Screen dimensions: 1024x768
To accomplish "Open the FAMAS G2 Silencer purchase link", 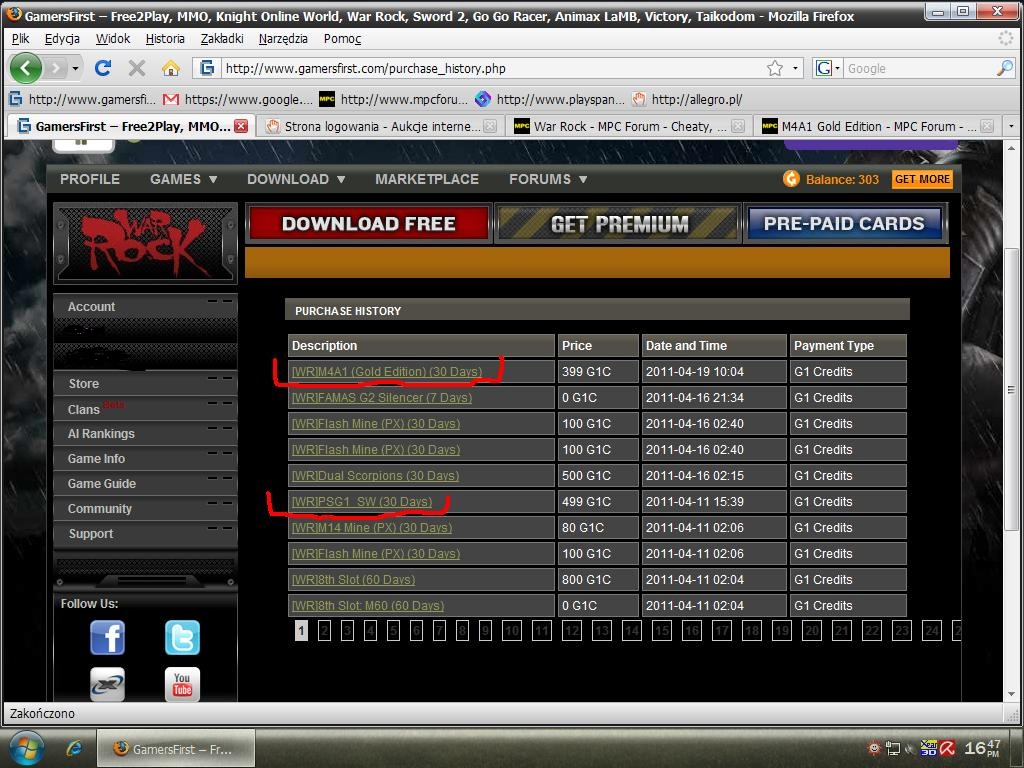I will [381, 398].
